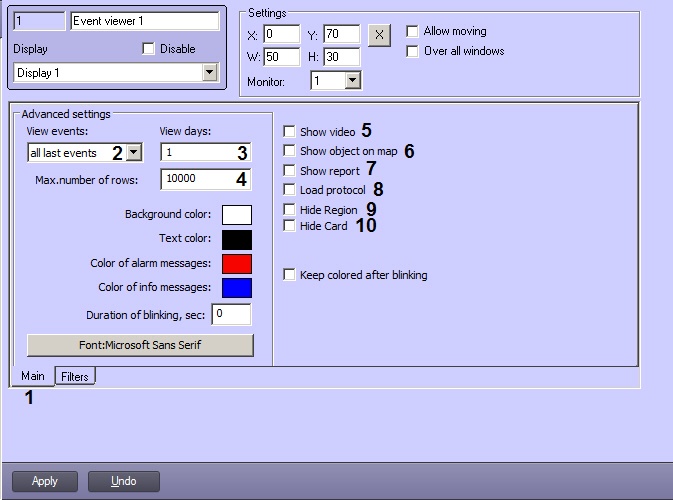
Task: Open the View events dropdown
Action: [134, 153]
